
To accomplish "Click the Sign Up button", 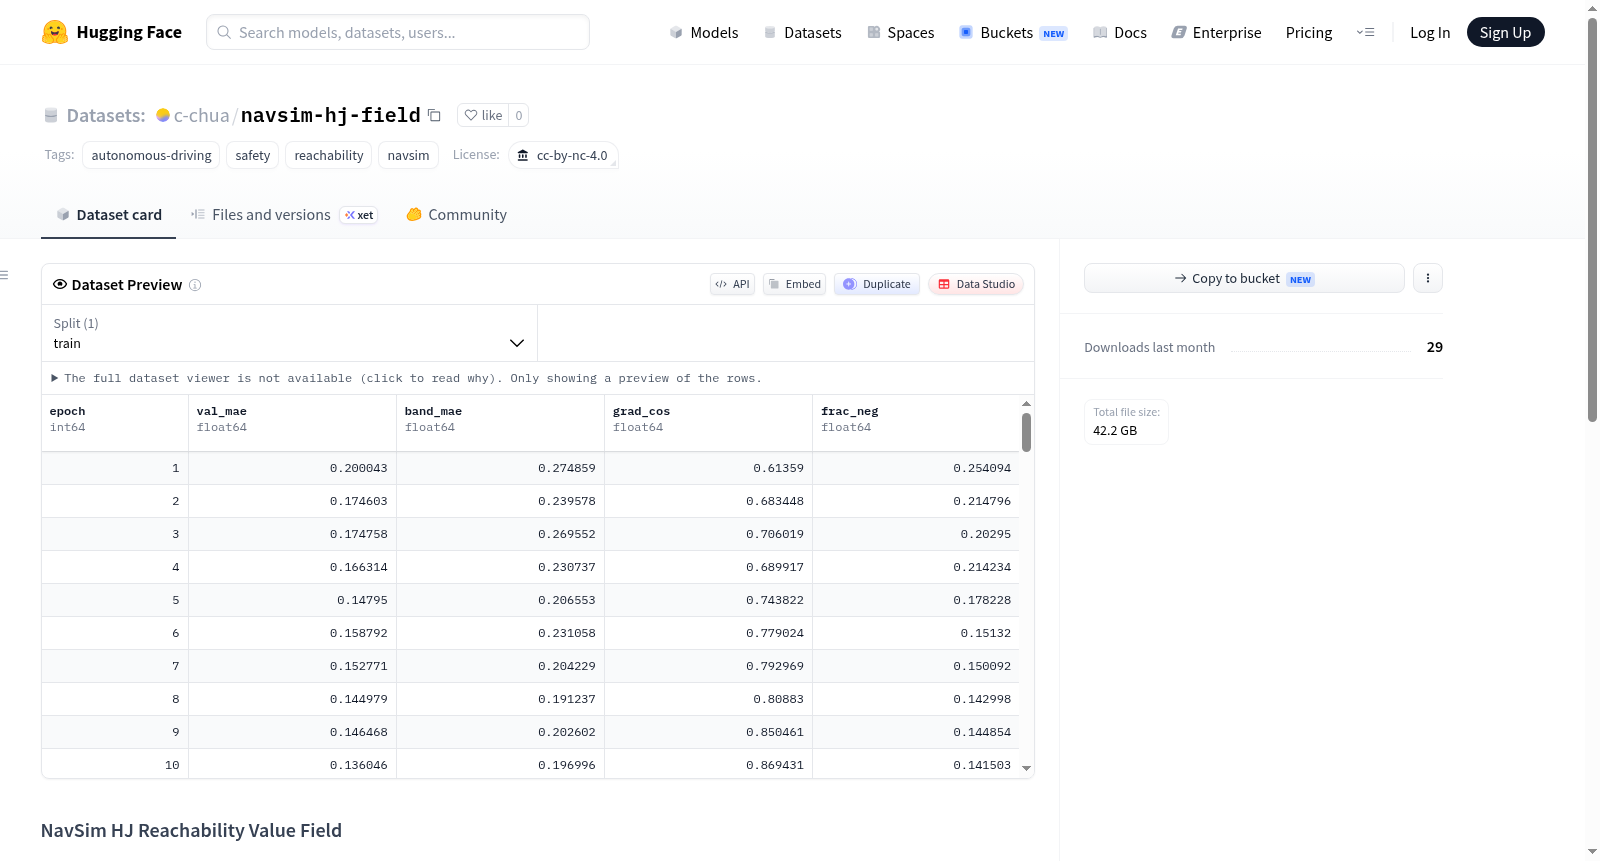I will [x=1505, y=32].
